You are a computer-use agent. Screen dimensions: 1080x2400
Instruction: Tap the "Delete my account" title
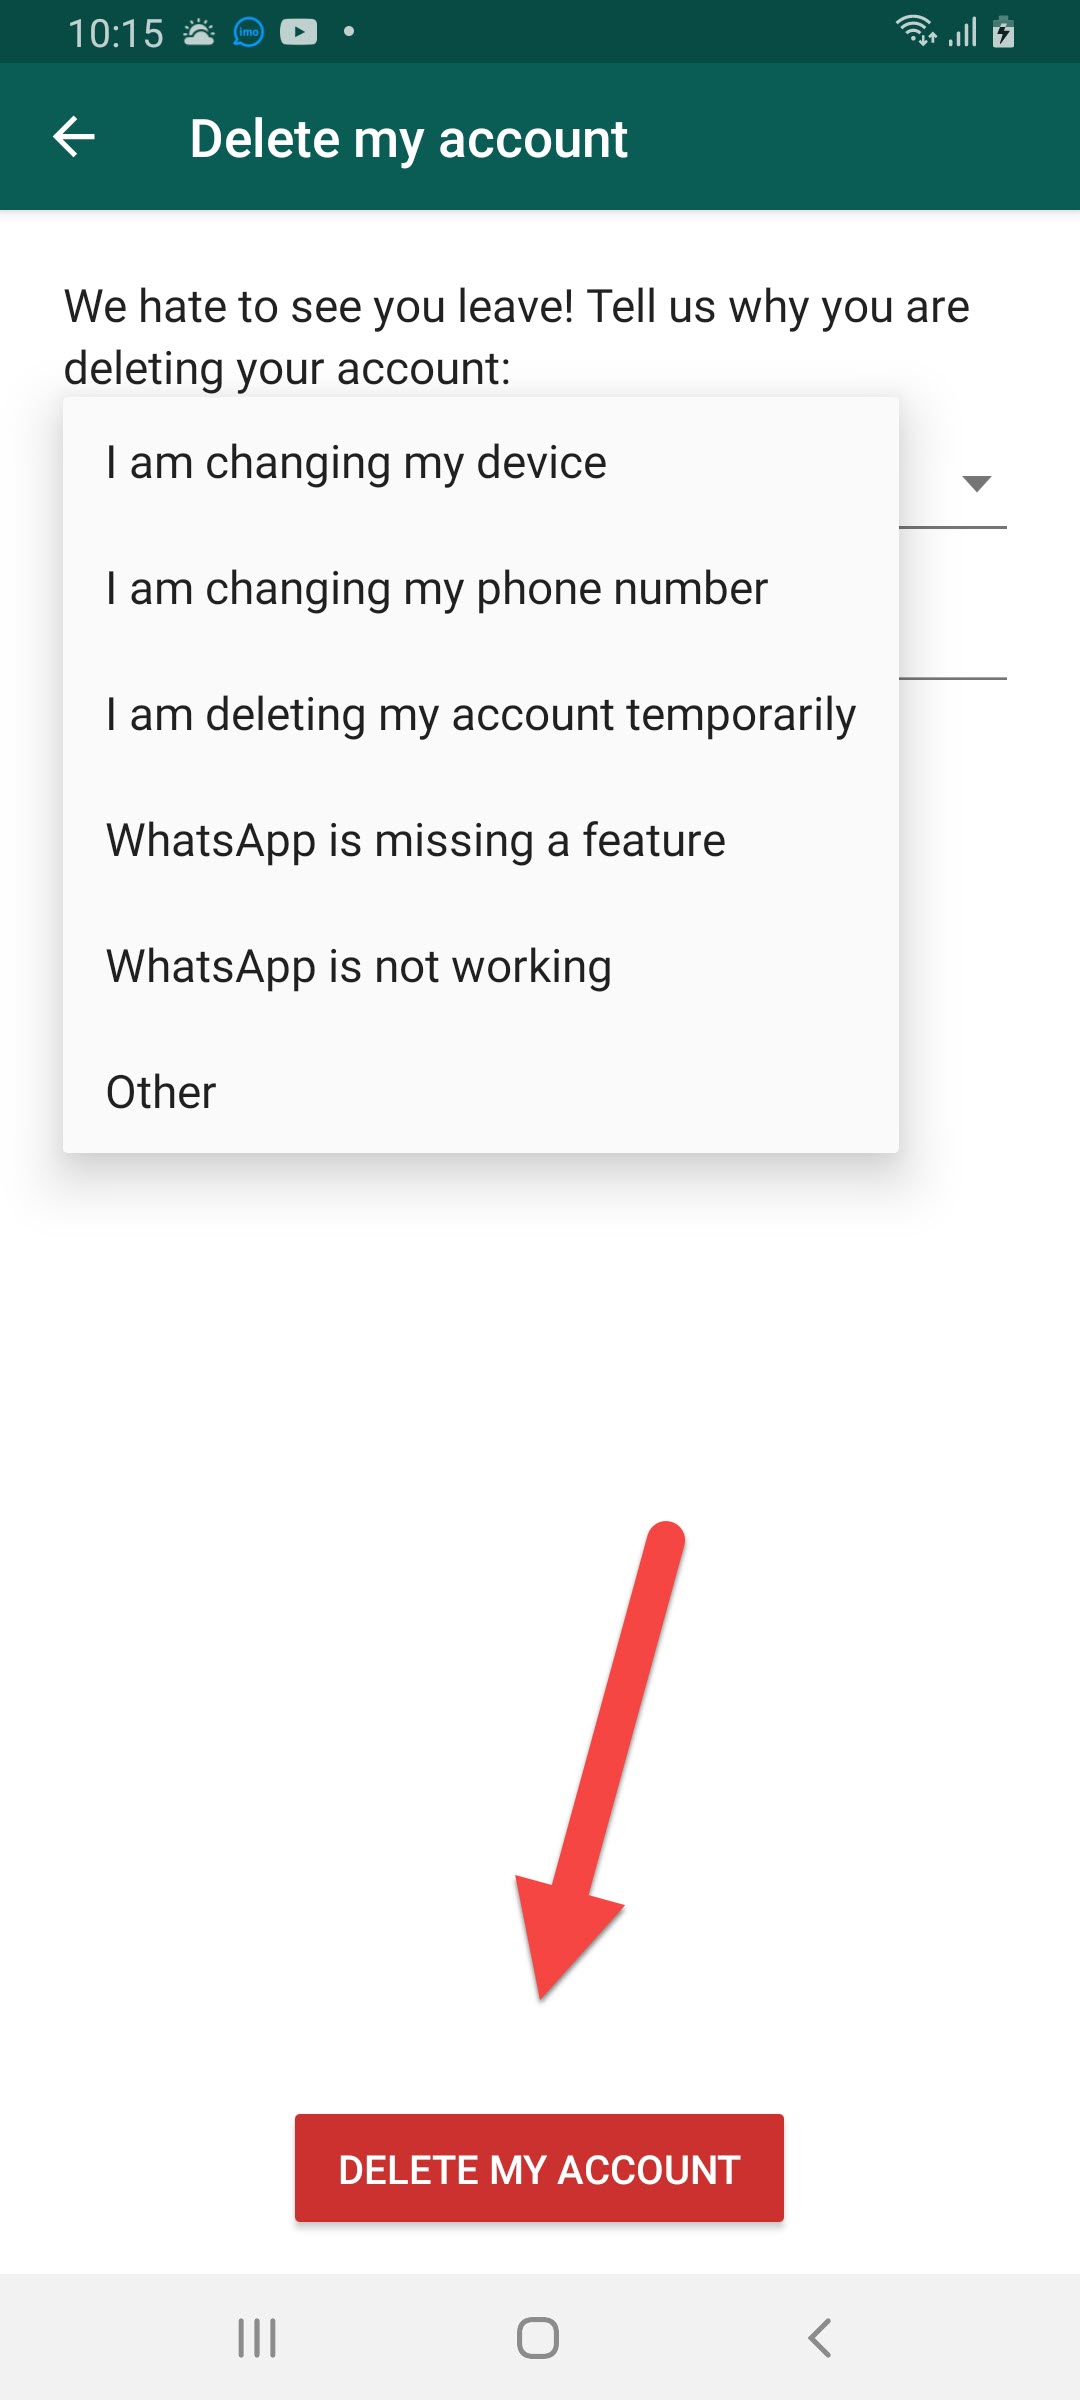[x=409, y=139]
